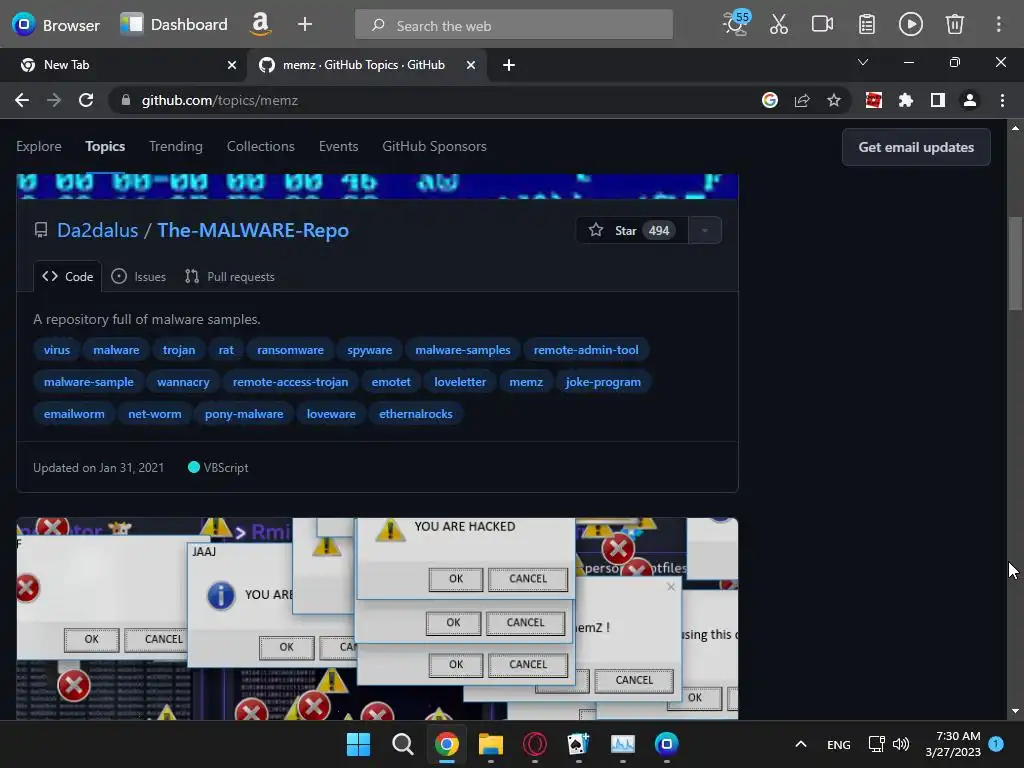Open Issues for The-MALWARE-Repo
The width and height of the screenshot is (1024, 768).
click(138, 276)
